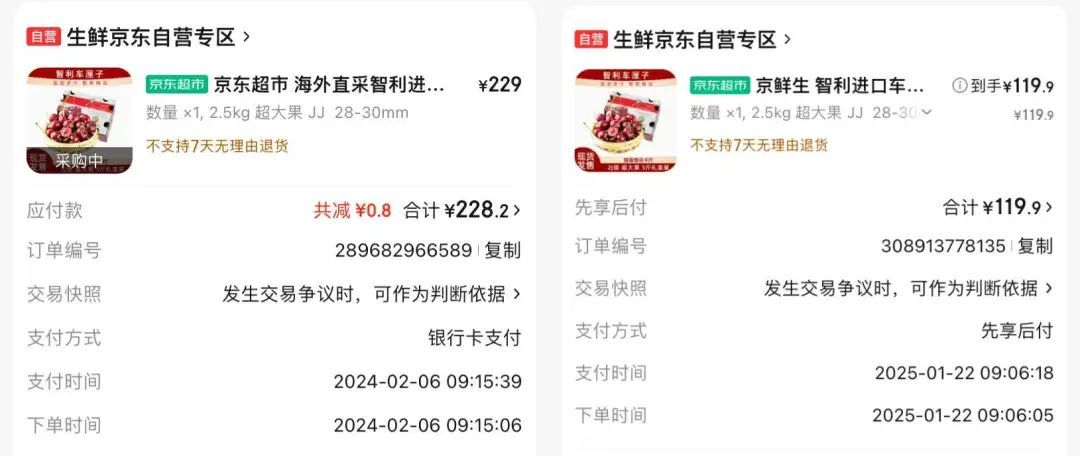Click green 京东超市 tag on left product
Screen dimensions: 1080x456
[177, 85]
